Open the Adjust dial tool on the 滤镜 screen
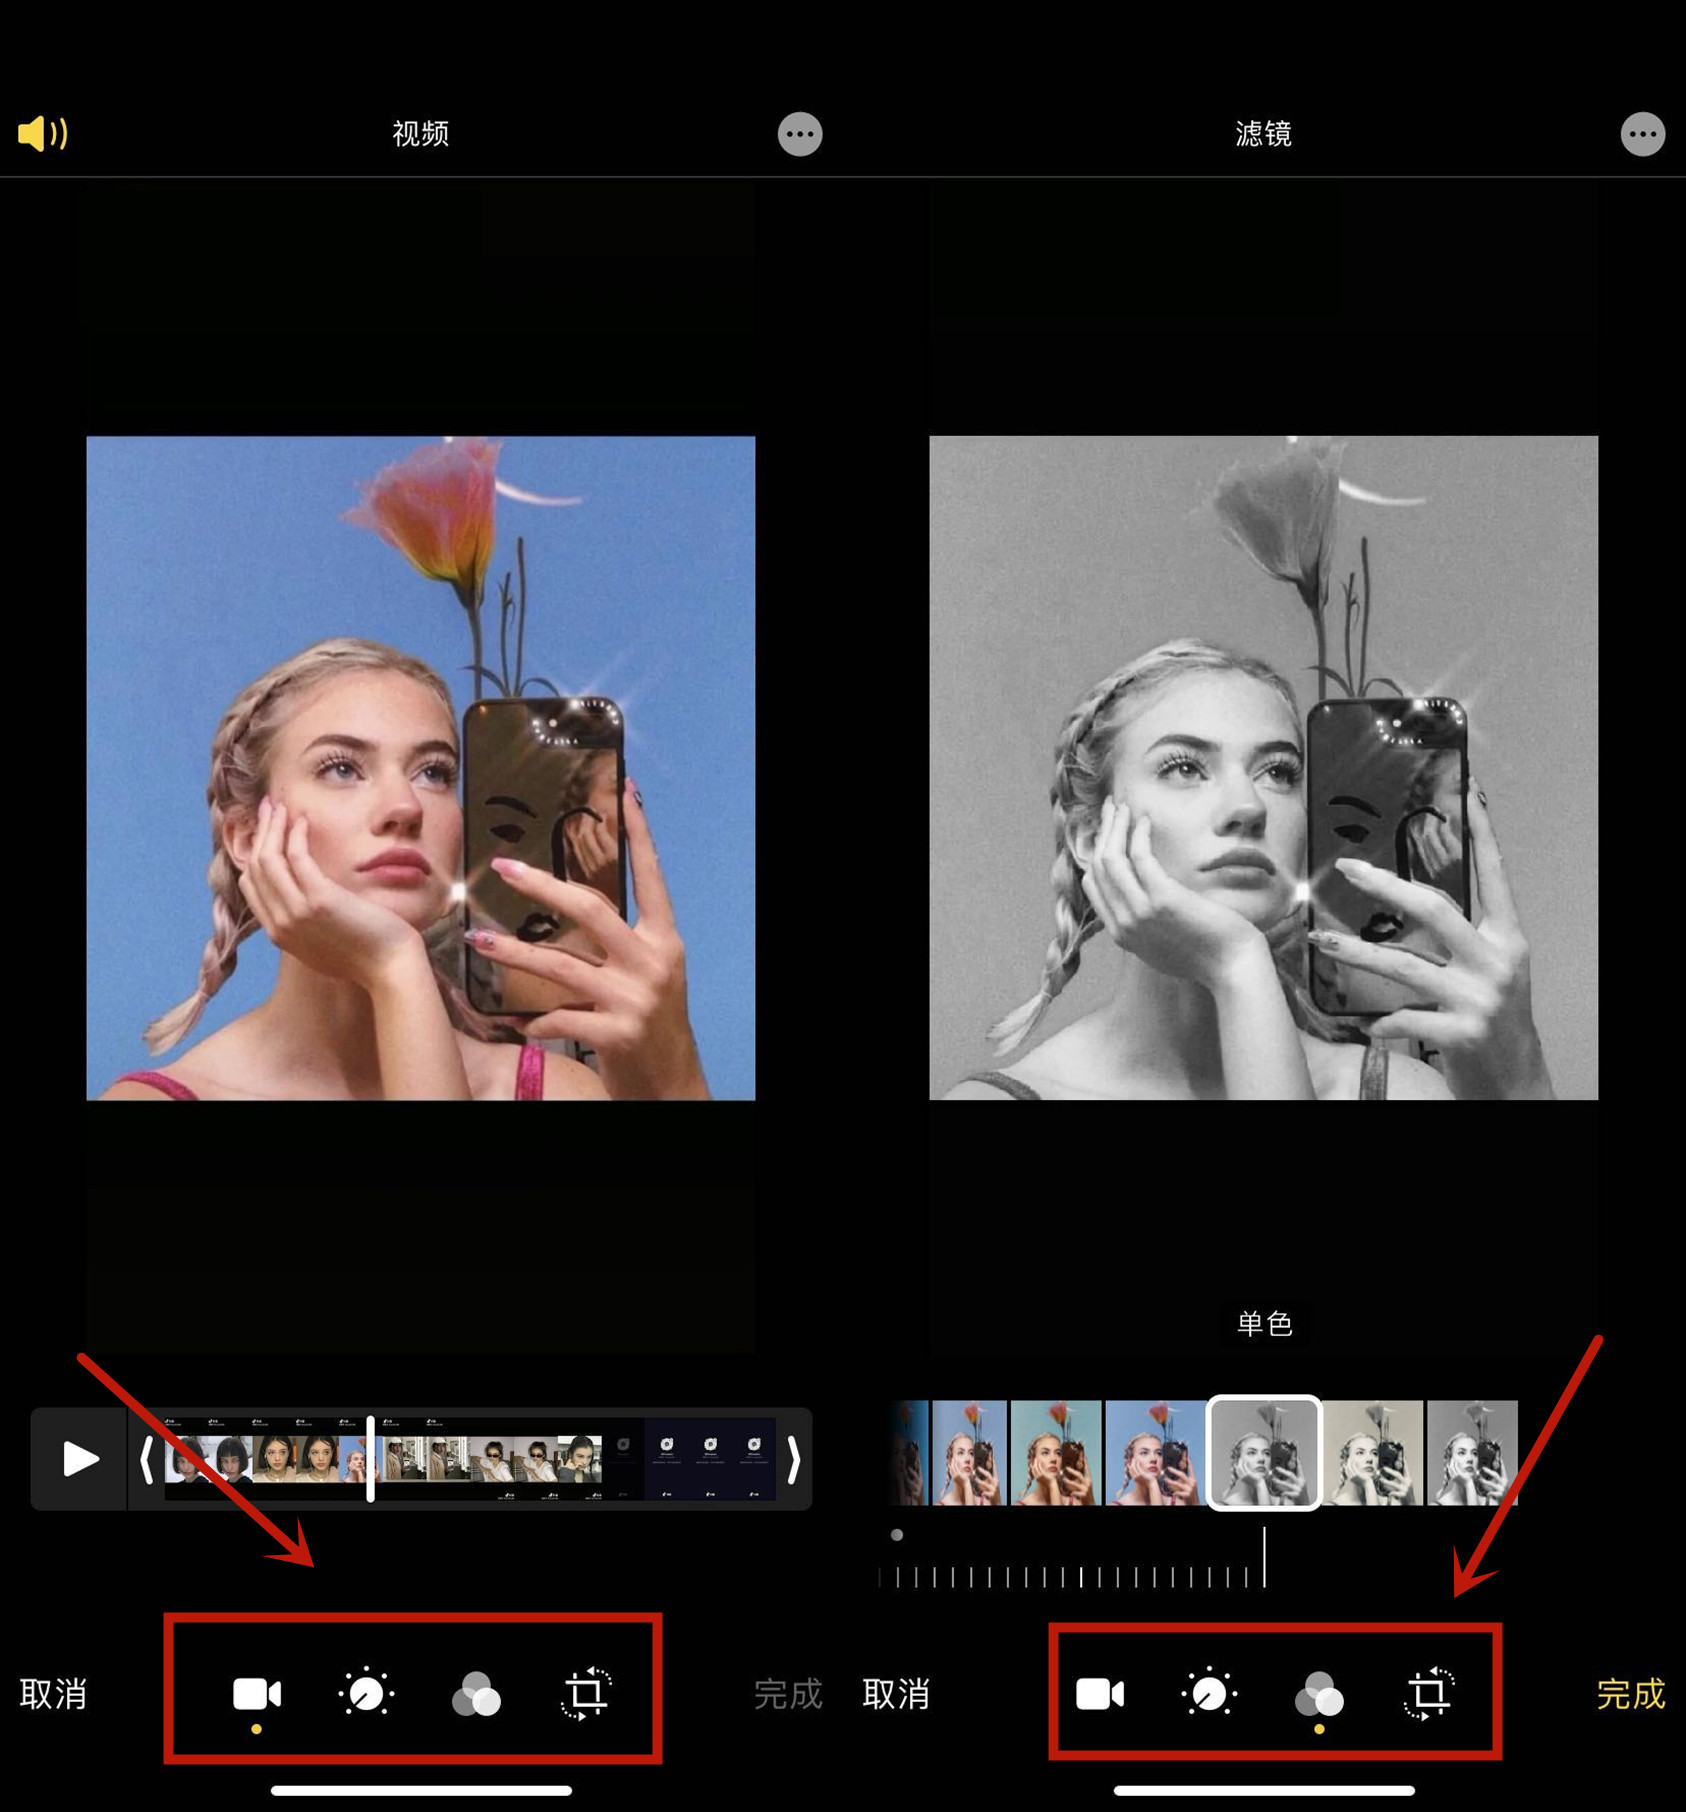1686x1812 pixels. pos(1209,1694)
